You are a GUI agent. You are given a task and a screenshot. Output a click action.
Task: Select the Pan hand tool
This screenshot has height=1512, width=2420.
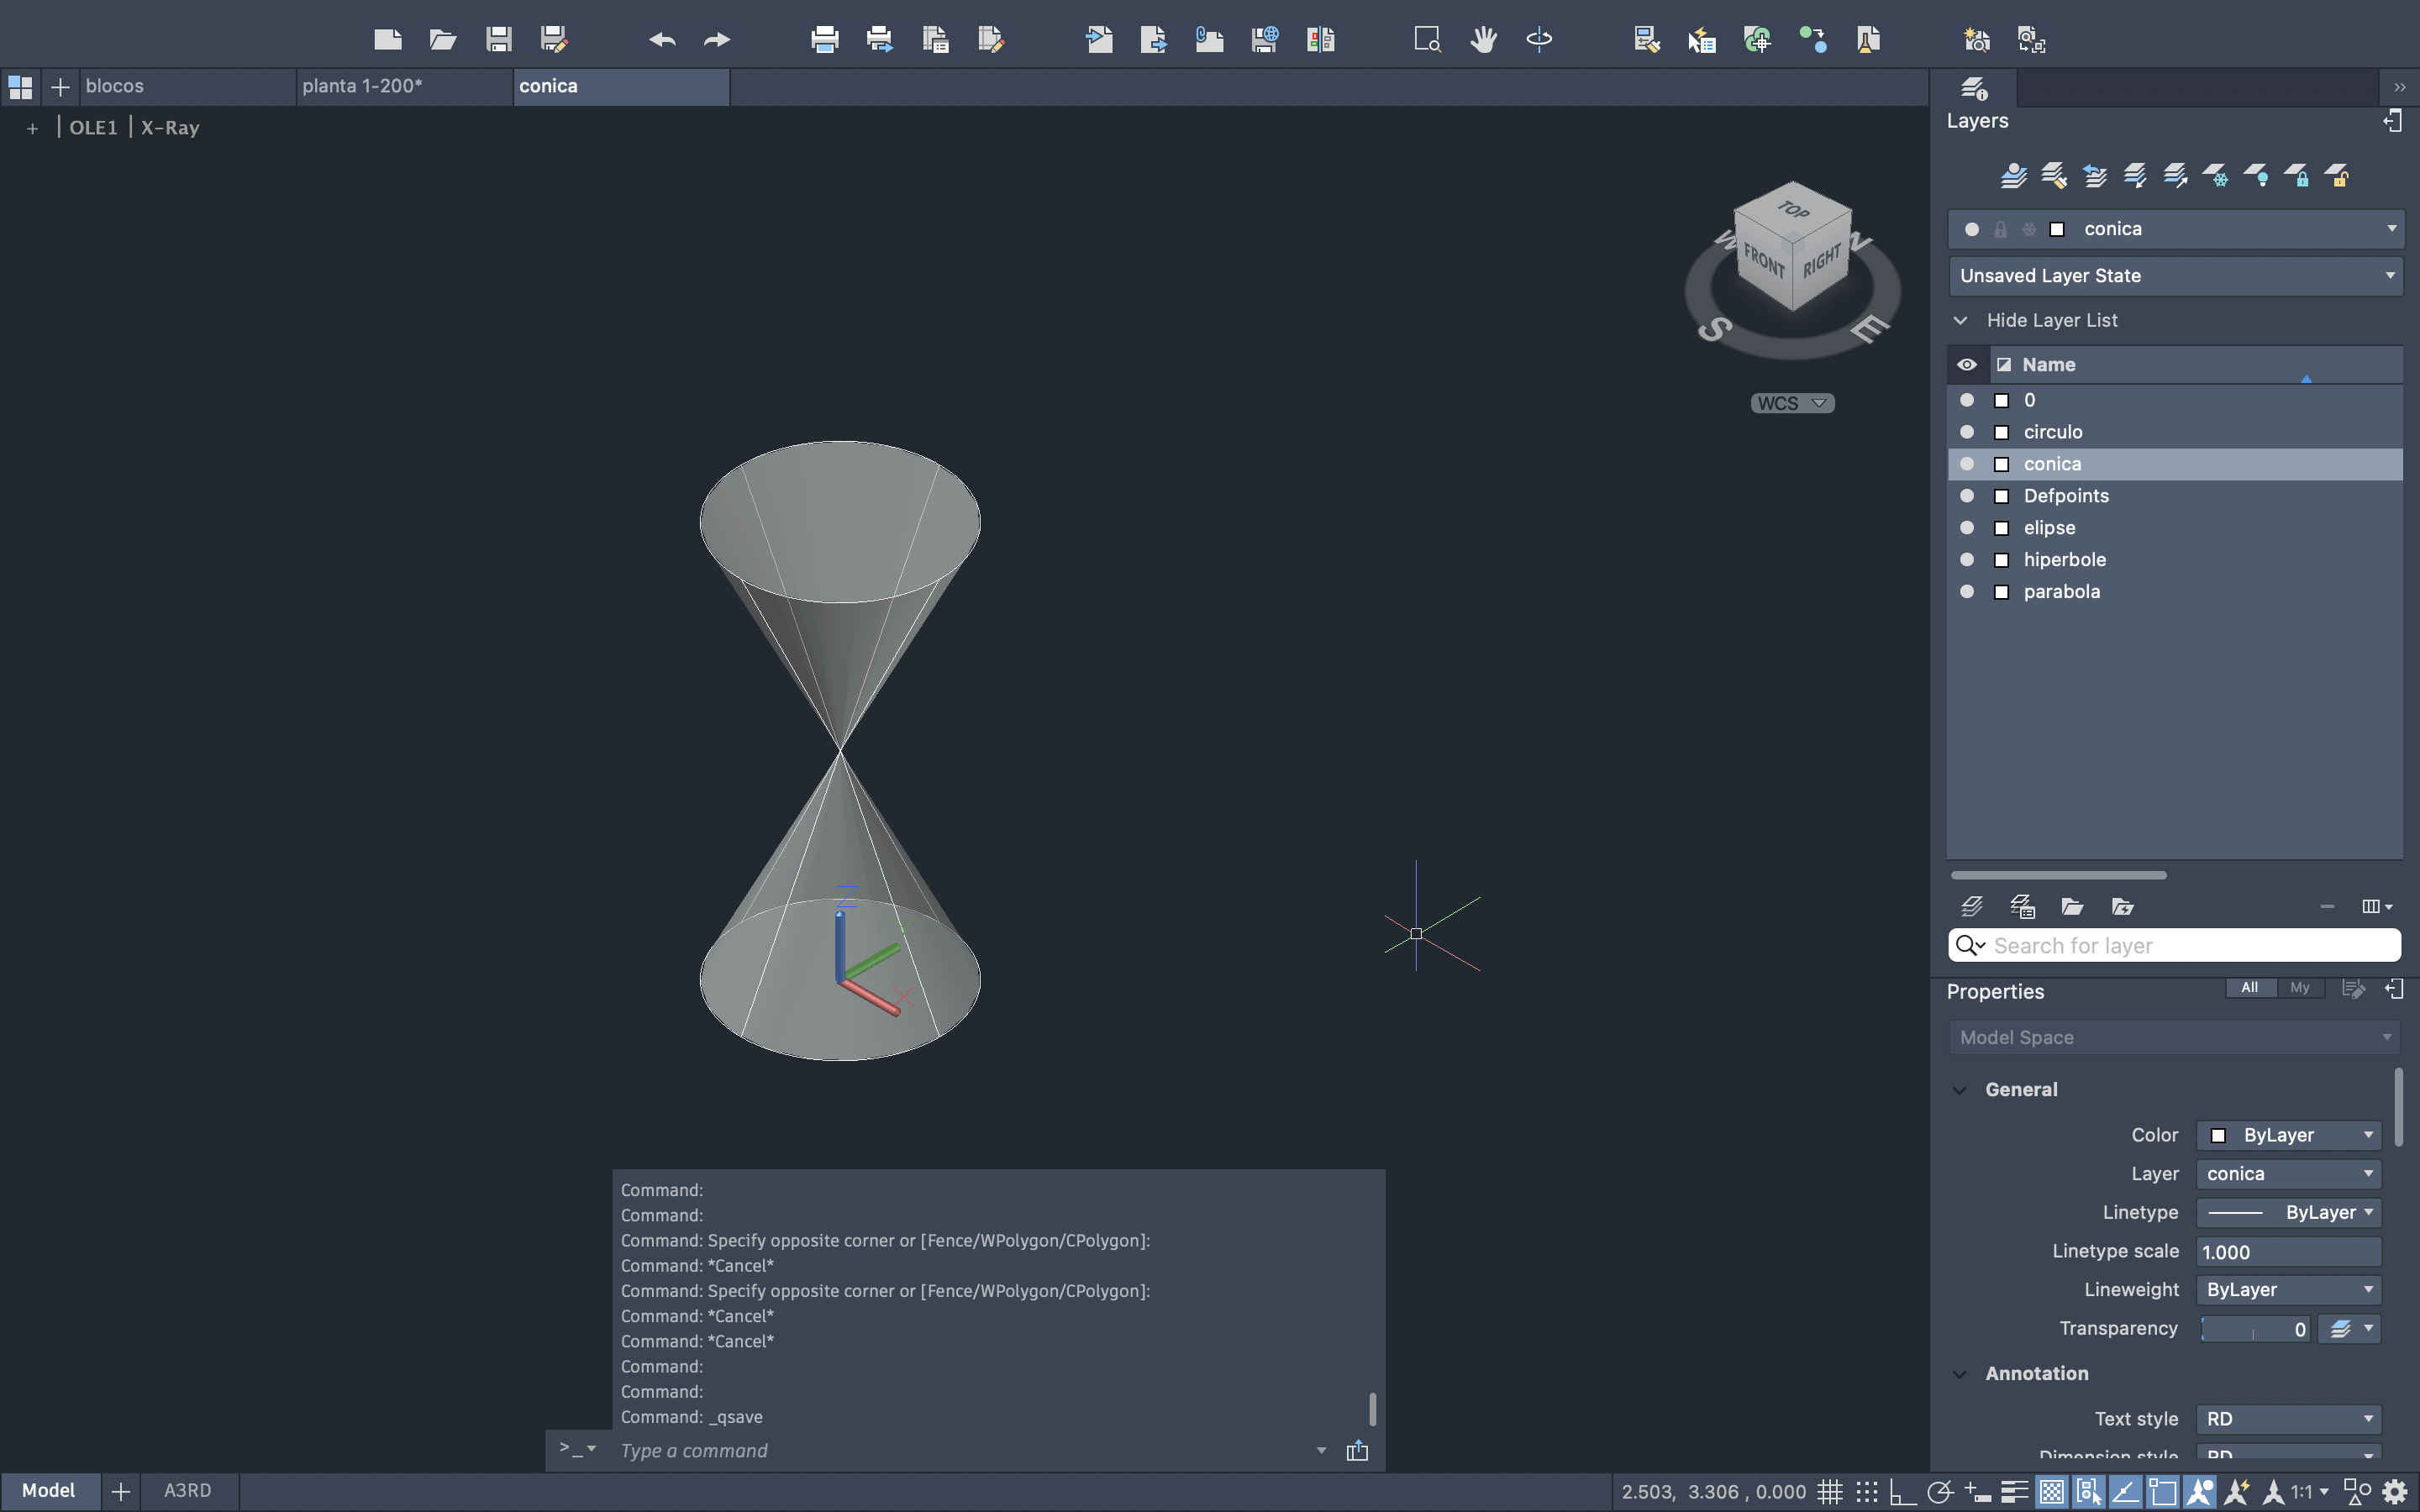tap(1483, 40)
